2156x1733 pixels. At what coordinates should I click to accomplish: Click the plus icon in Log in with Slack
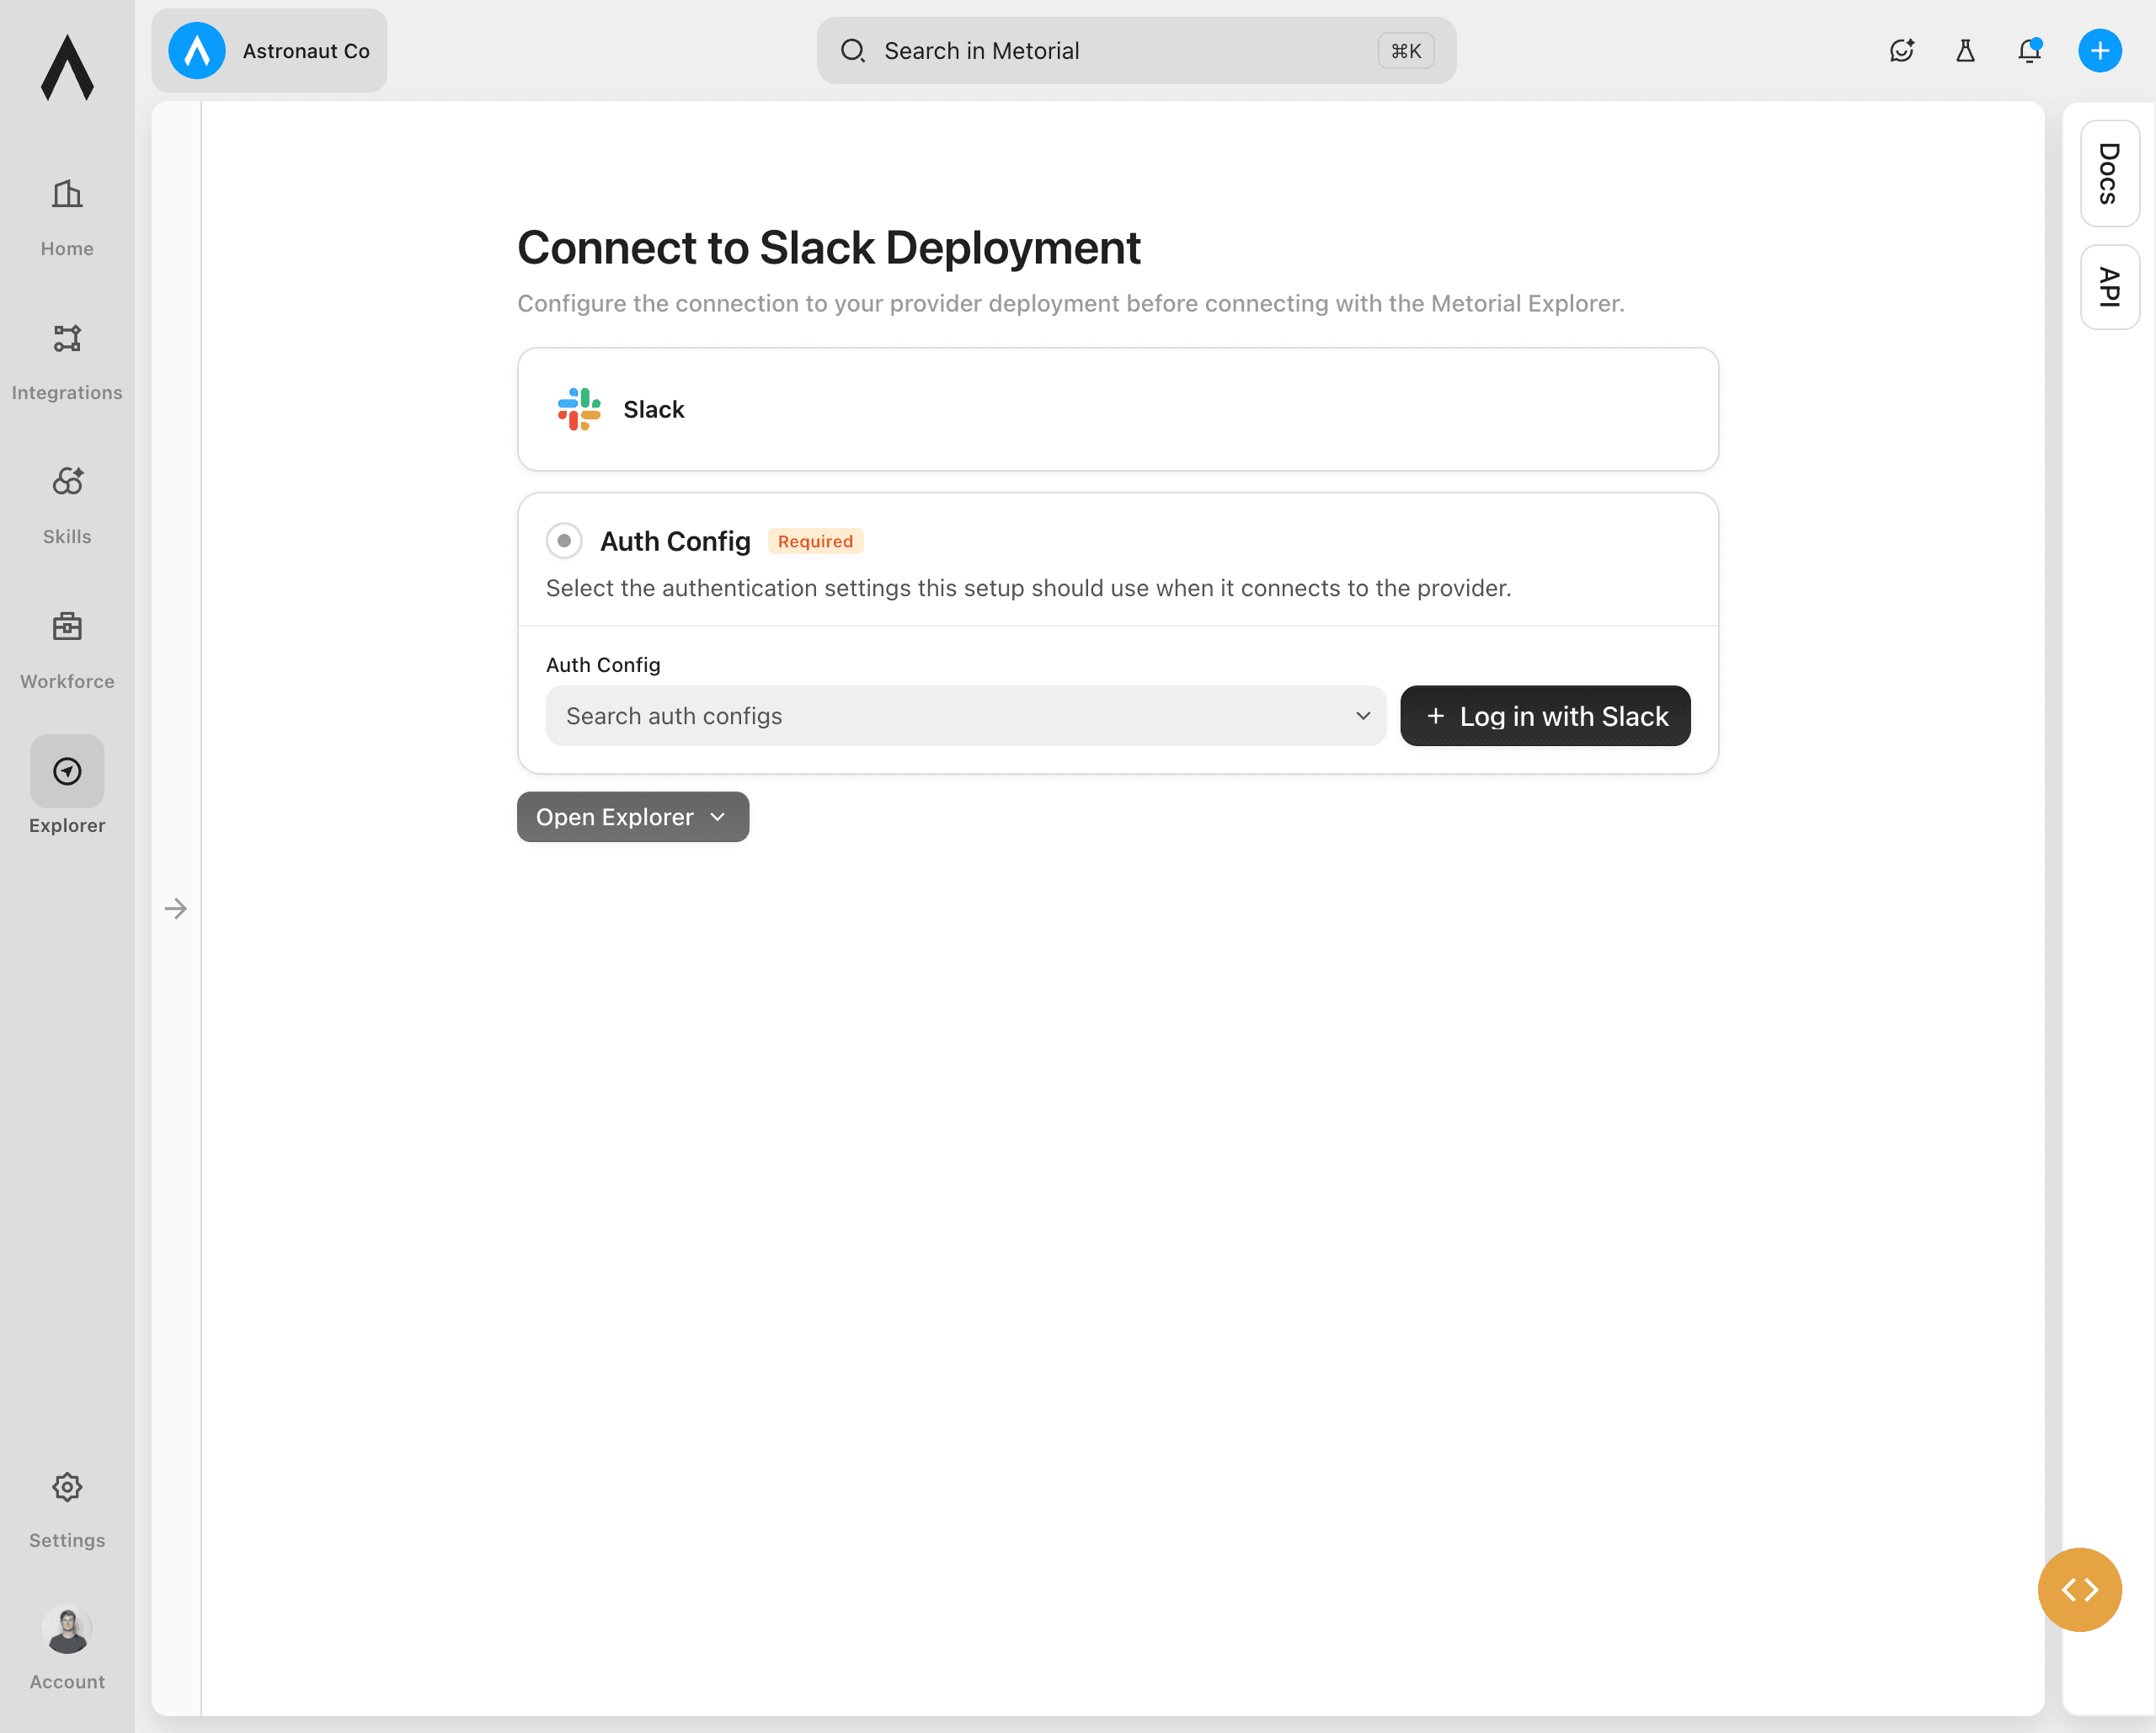click(1435, 716)
